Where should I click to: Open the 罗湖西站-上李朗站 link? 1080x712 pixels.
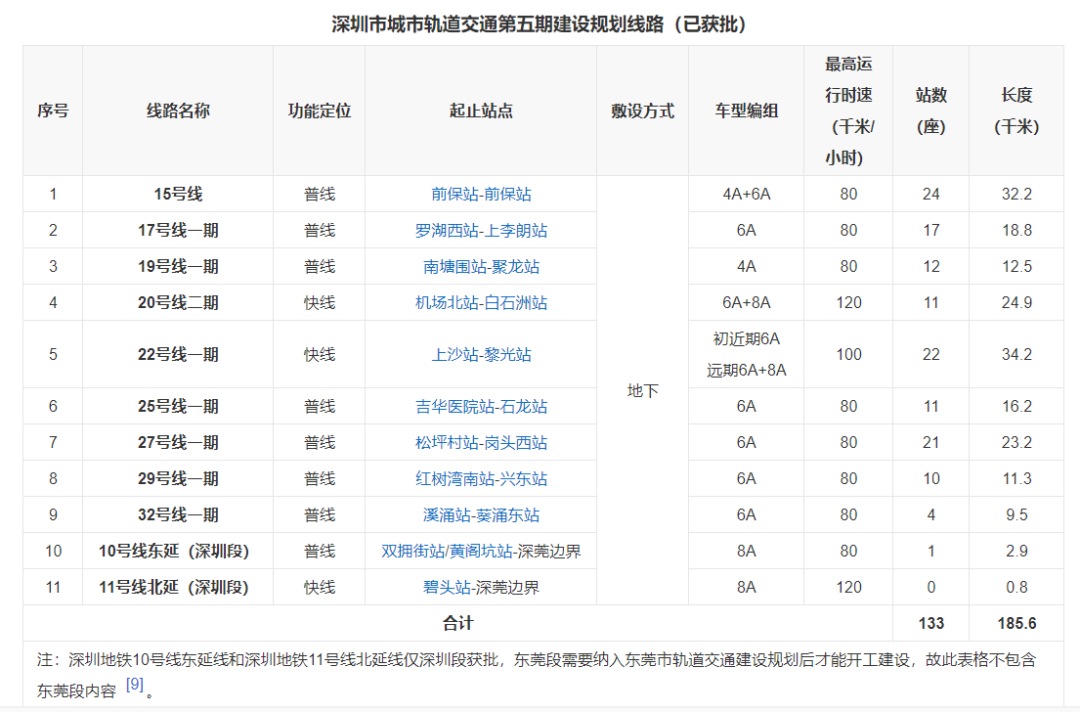click(481, 231)
